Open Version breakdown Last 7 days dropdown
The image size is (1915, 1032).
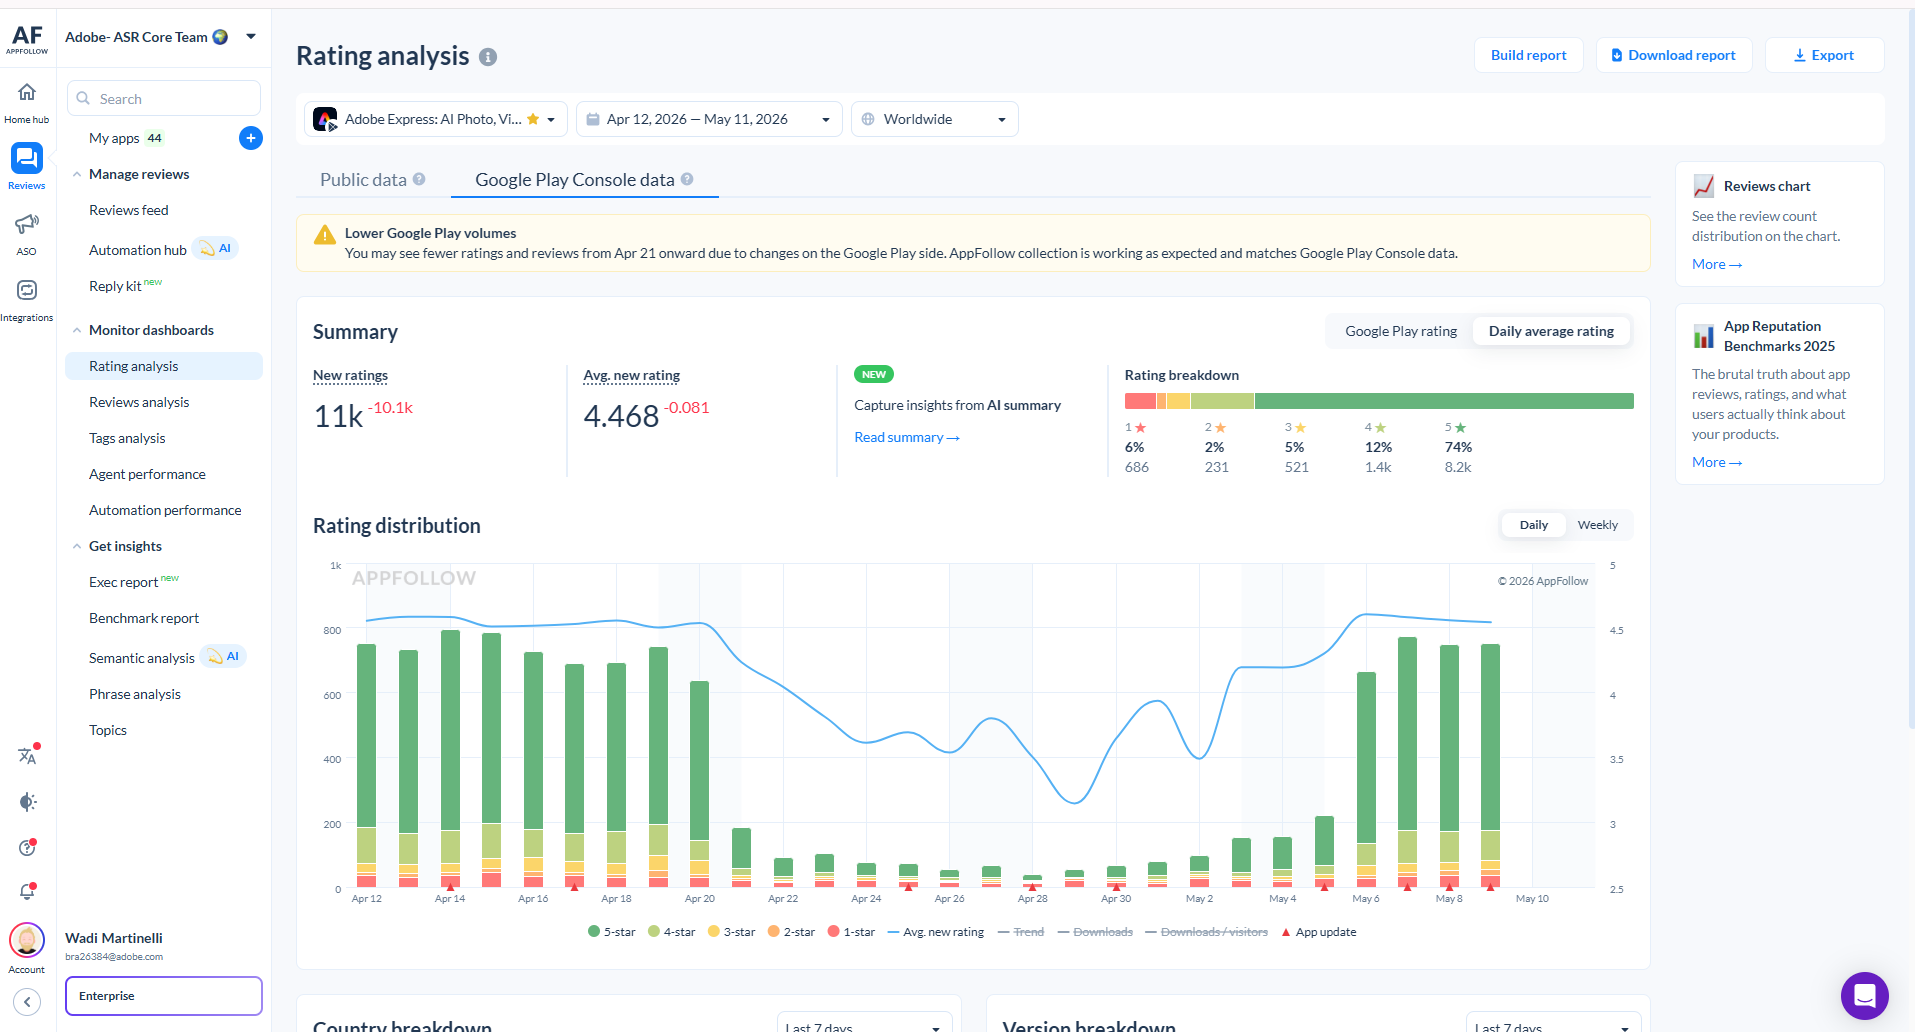pos(1554,1024)
